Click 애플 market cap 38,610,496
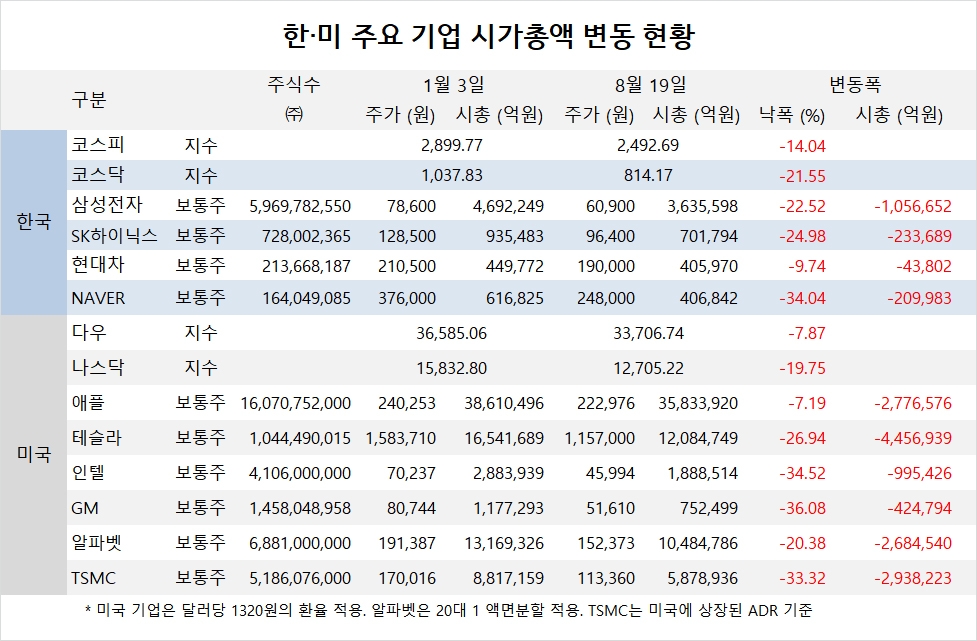Viewport: 977px width, 641px height. click(504, 403)
